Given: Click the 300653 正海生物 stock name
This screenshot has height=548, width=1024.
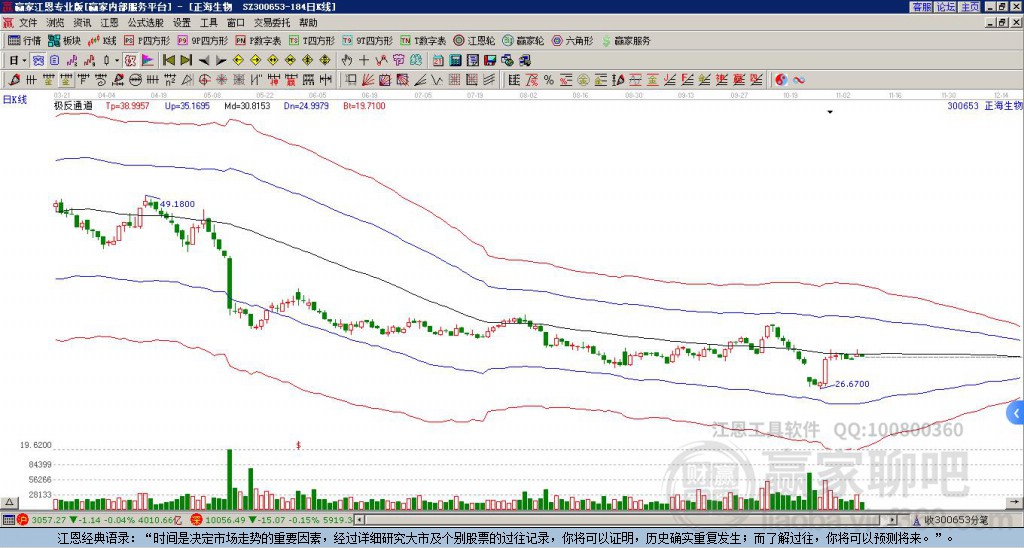Looking at the screenshot, I should pos(985,105).
